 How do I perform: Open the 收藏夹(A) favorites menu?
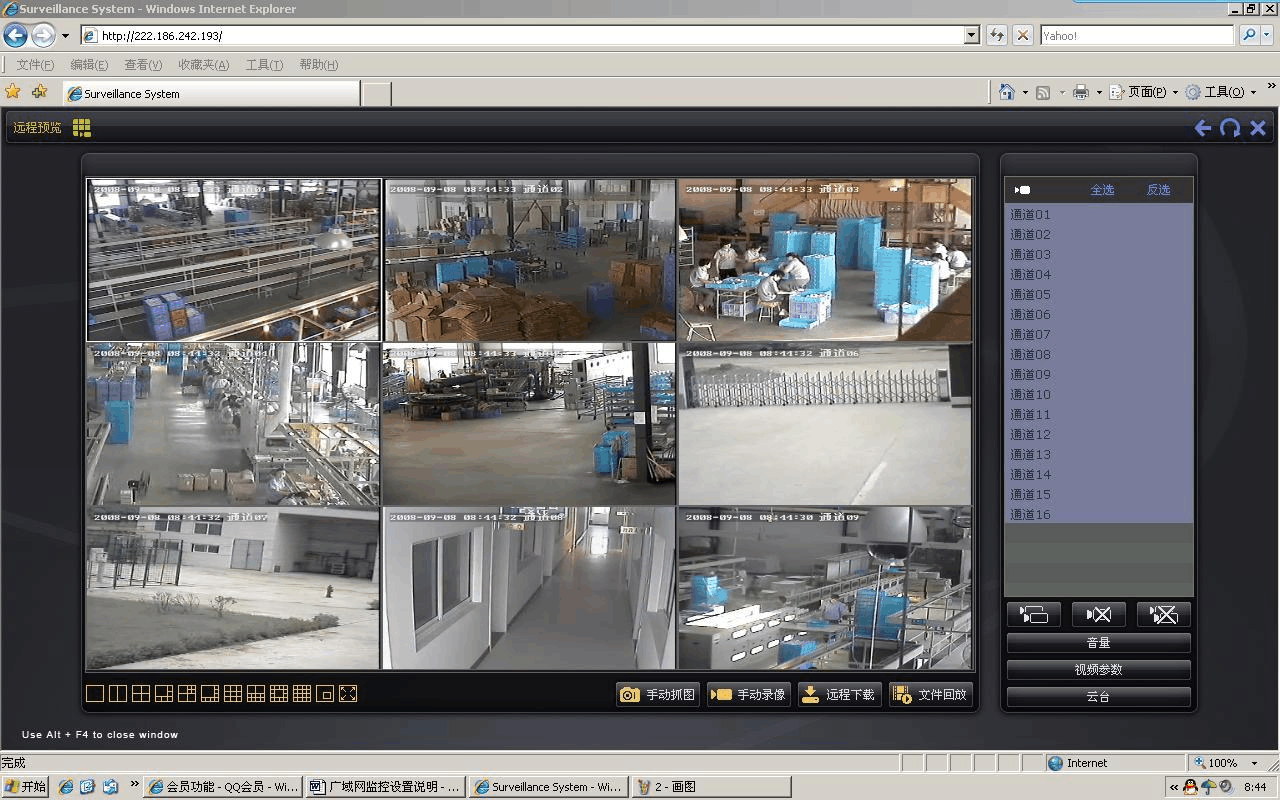203,65
